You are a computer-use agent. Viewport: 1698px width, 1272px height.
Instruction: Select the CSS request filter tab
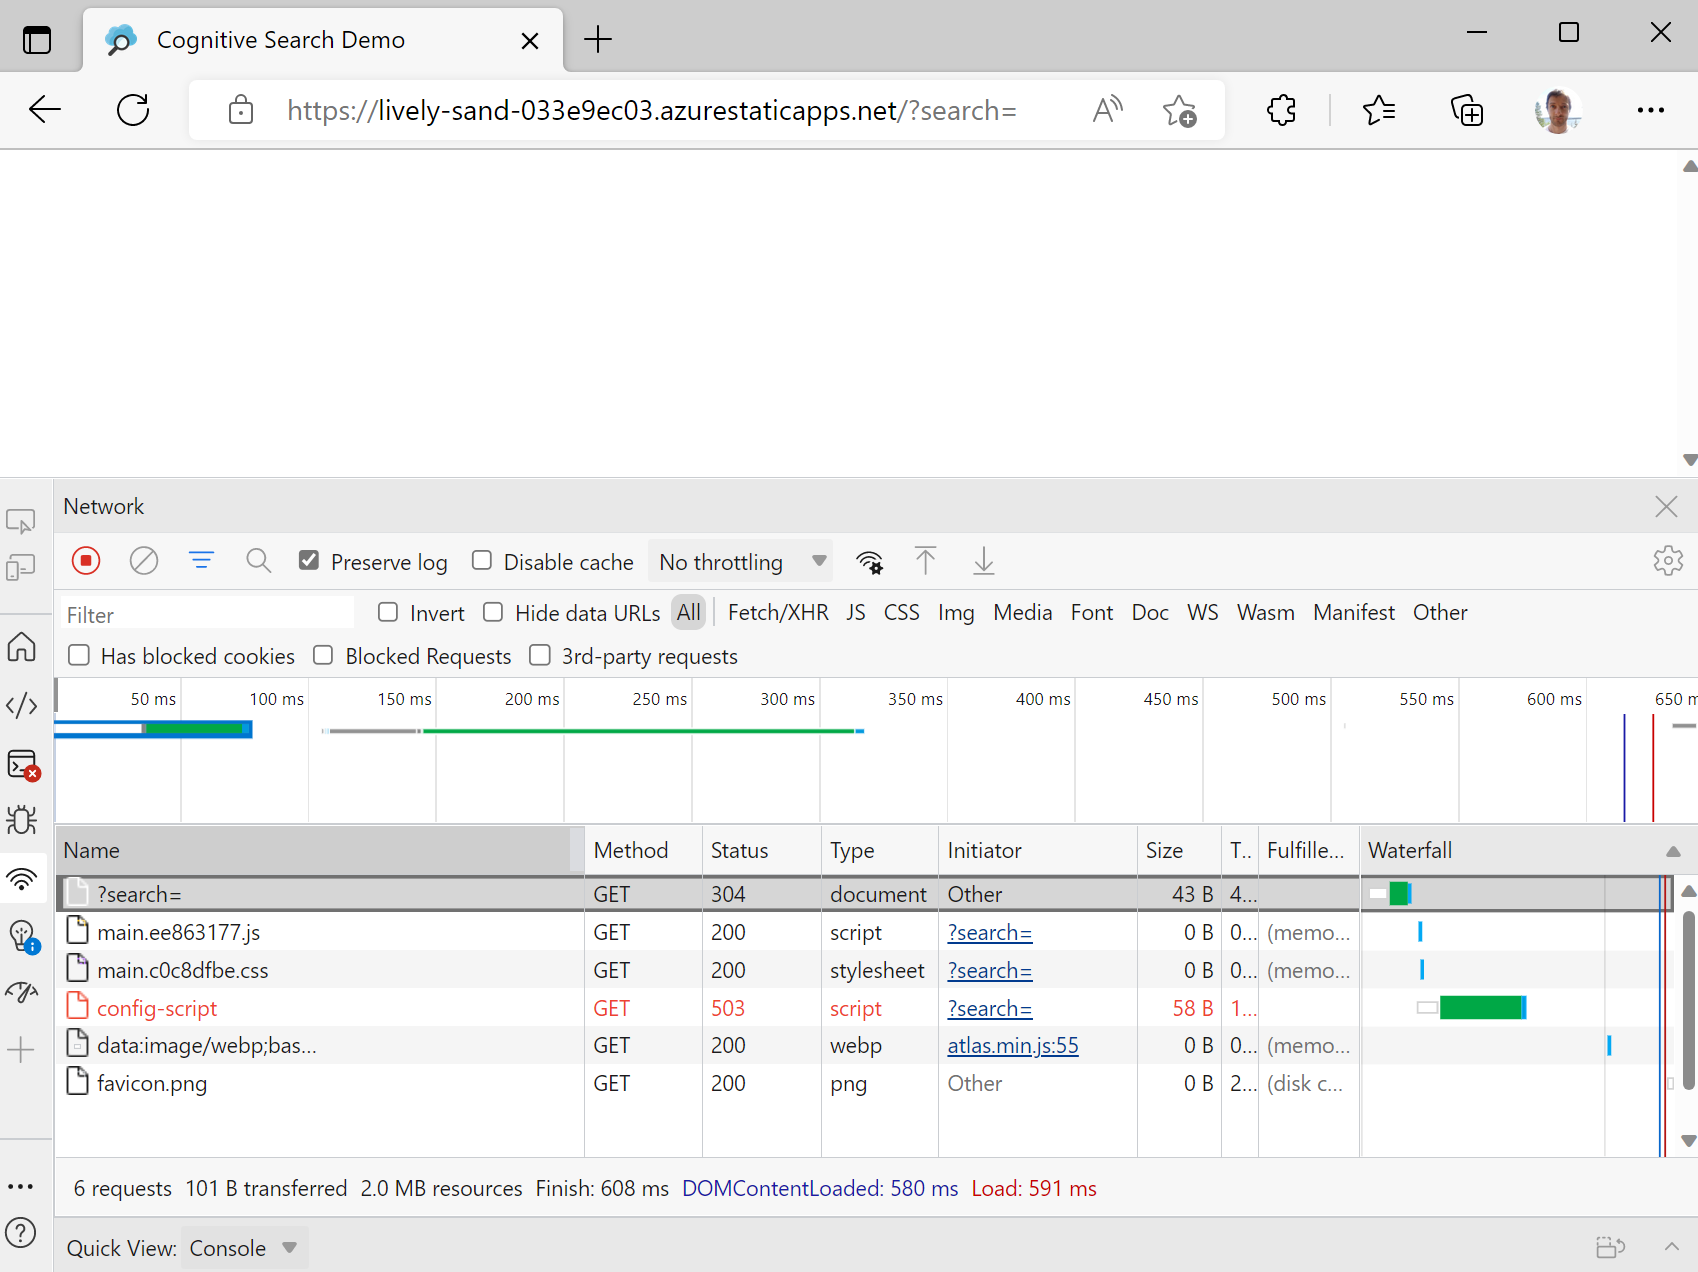pos(901,612)
